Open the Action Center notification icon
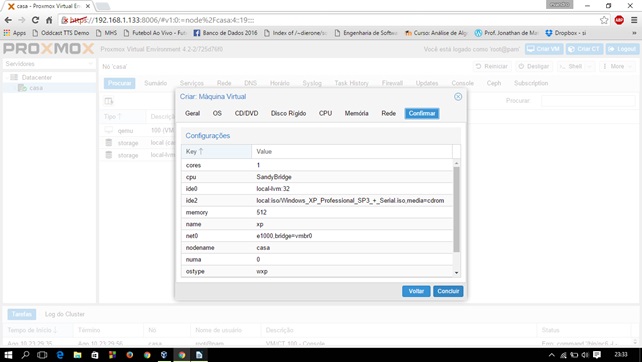Viewport: 642px width, 362px height. [x=597, y=355]
